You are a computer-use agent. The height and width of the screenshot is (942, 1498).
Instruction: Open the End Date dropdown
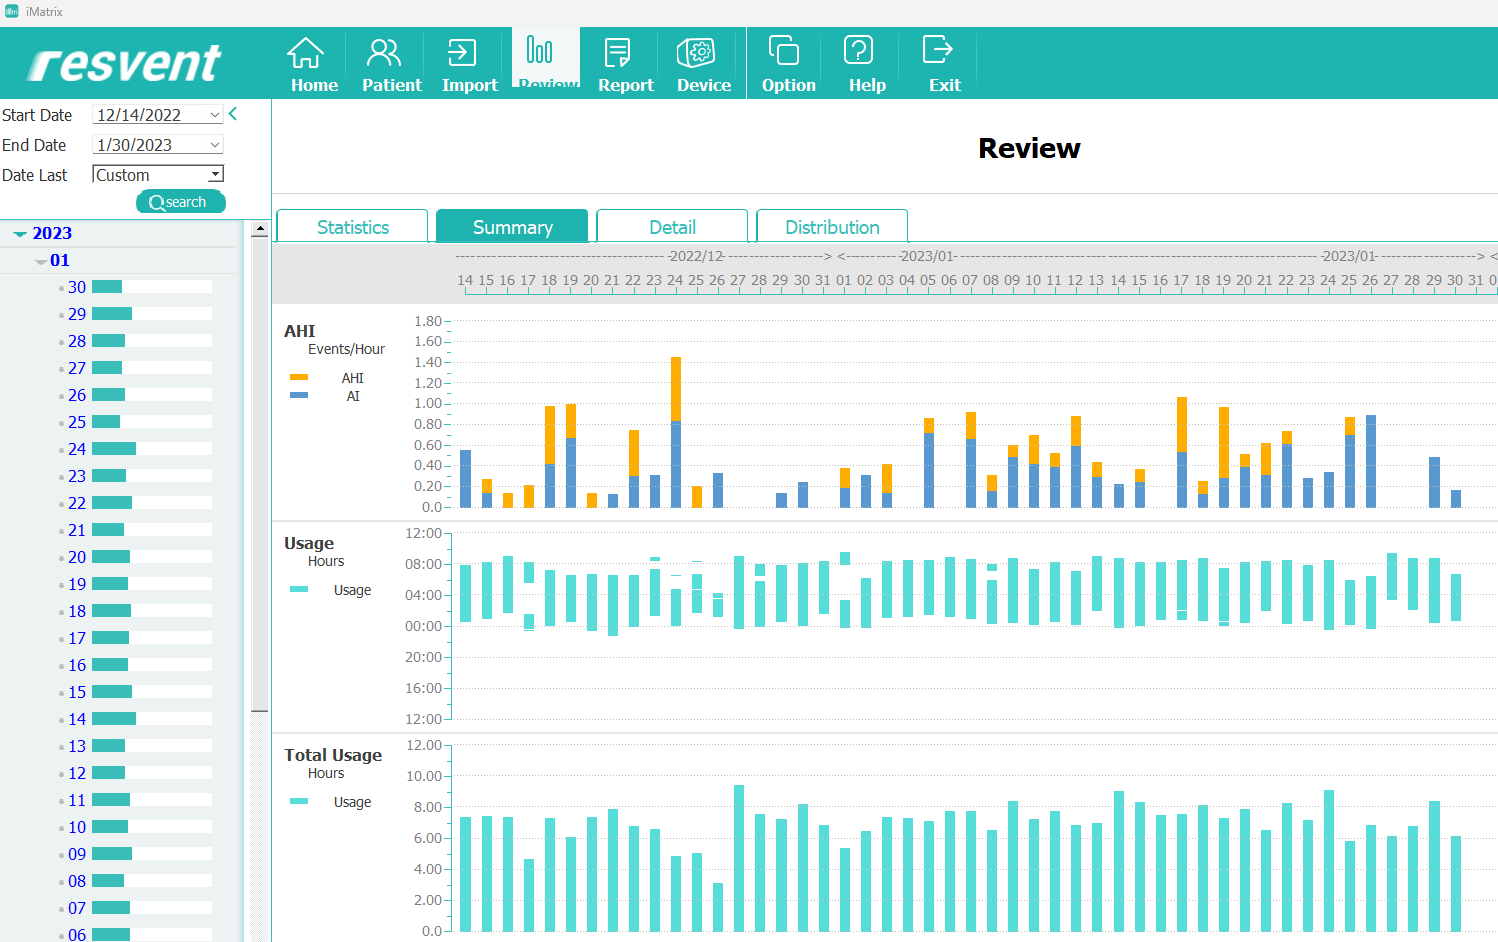click(214, 145)
